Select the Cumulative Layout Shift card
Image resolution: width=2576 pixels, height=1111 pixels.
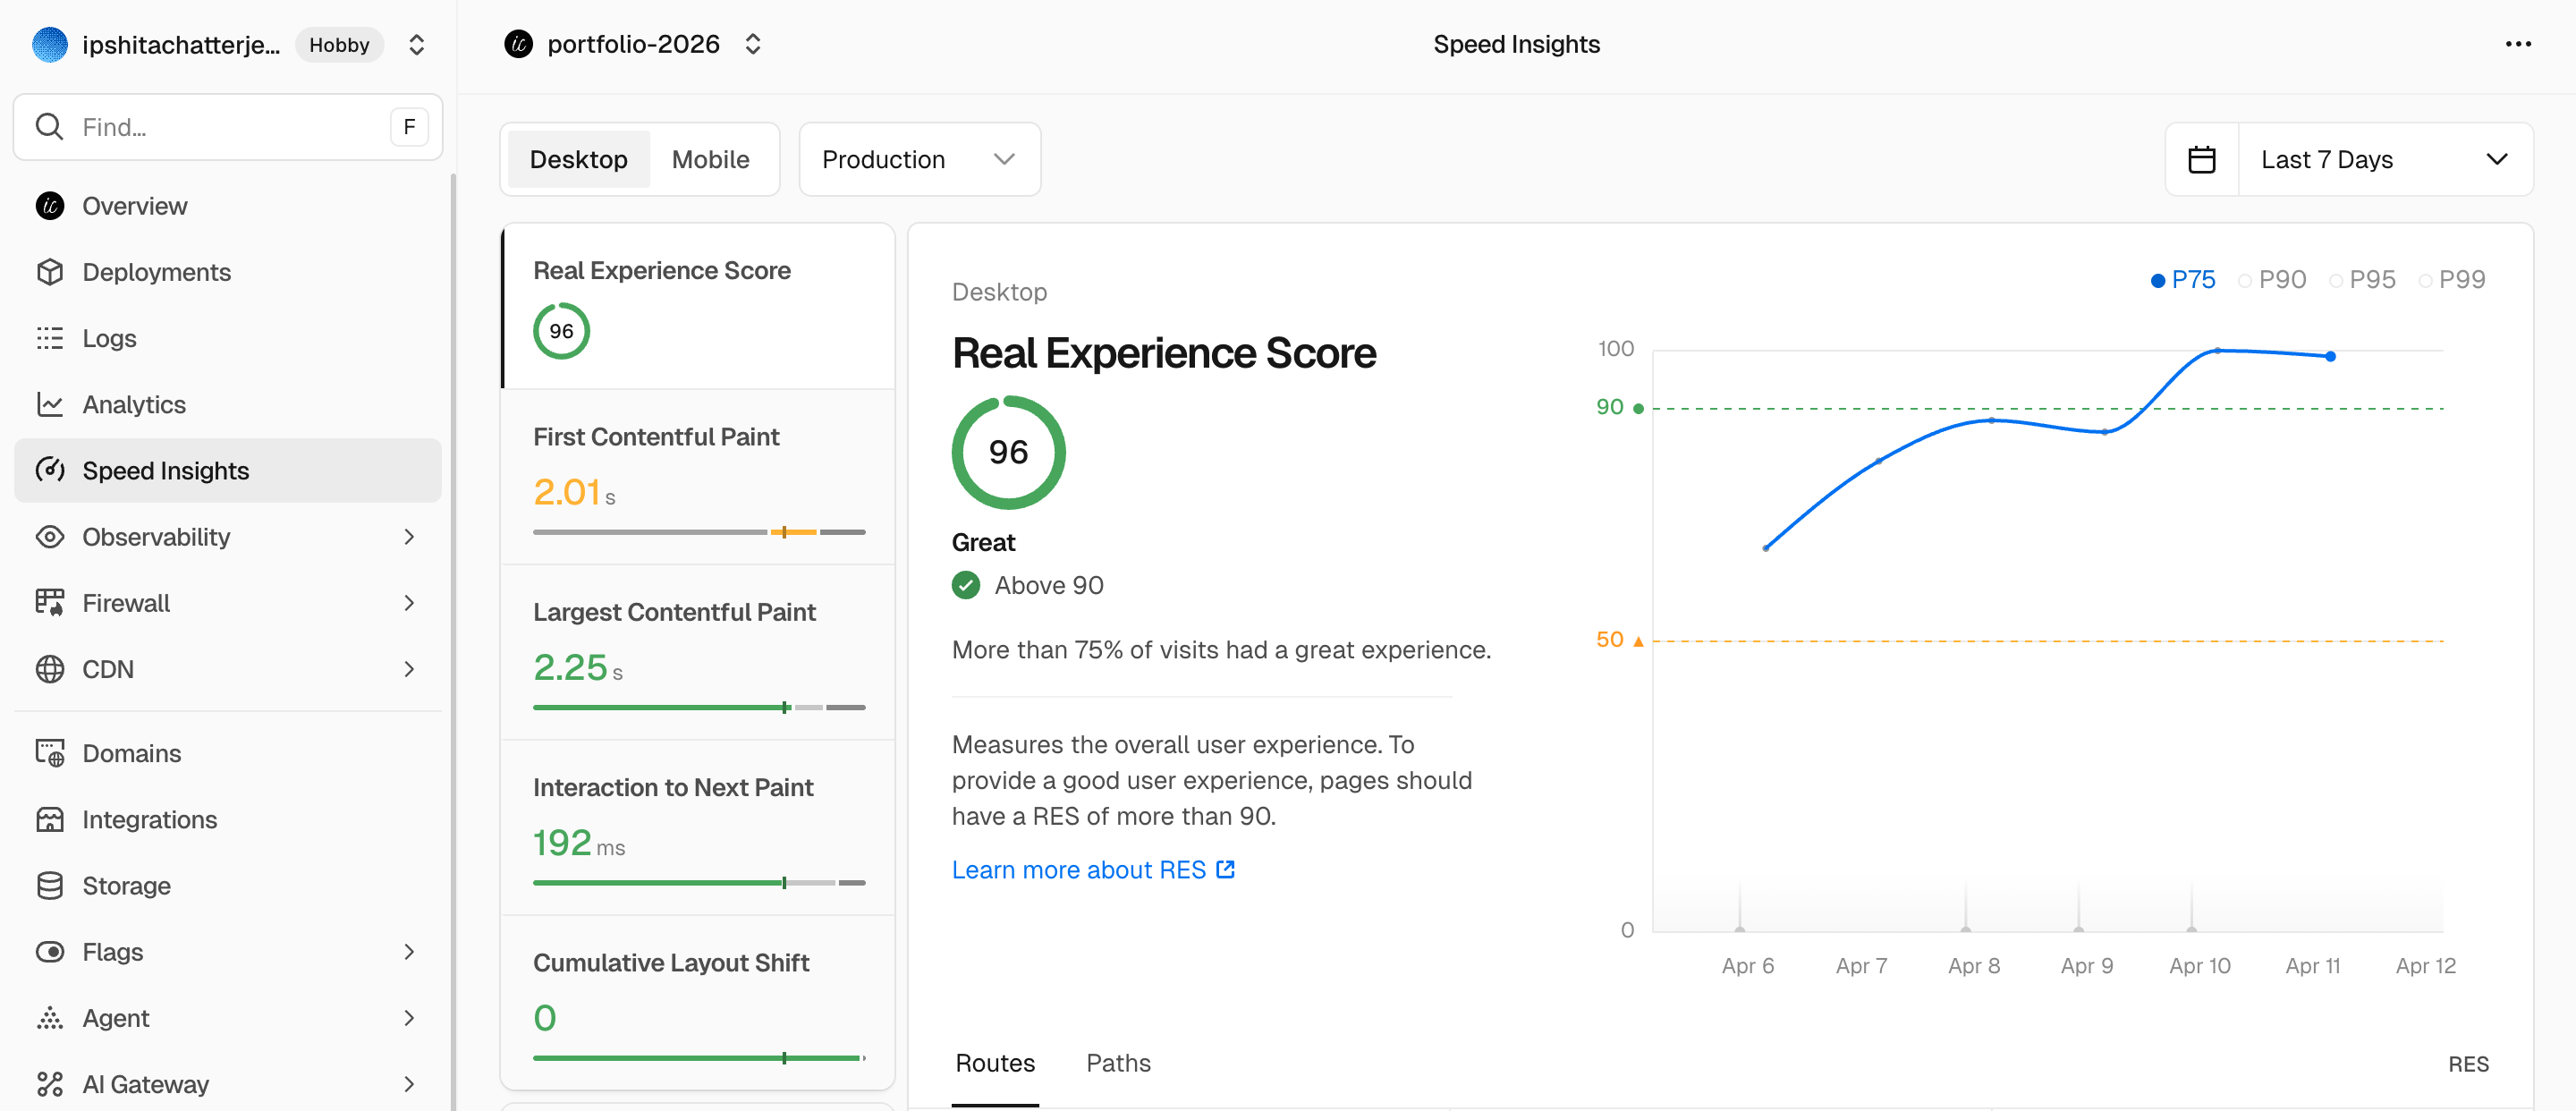click(x=698, y=1002)
